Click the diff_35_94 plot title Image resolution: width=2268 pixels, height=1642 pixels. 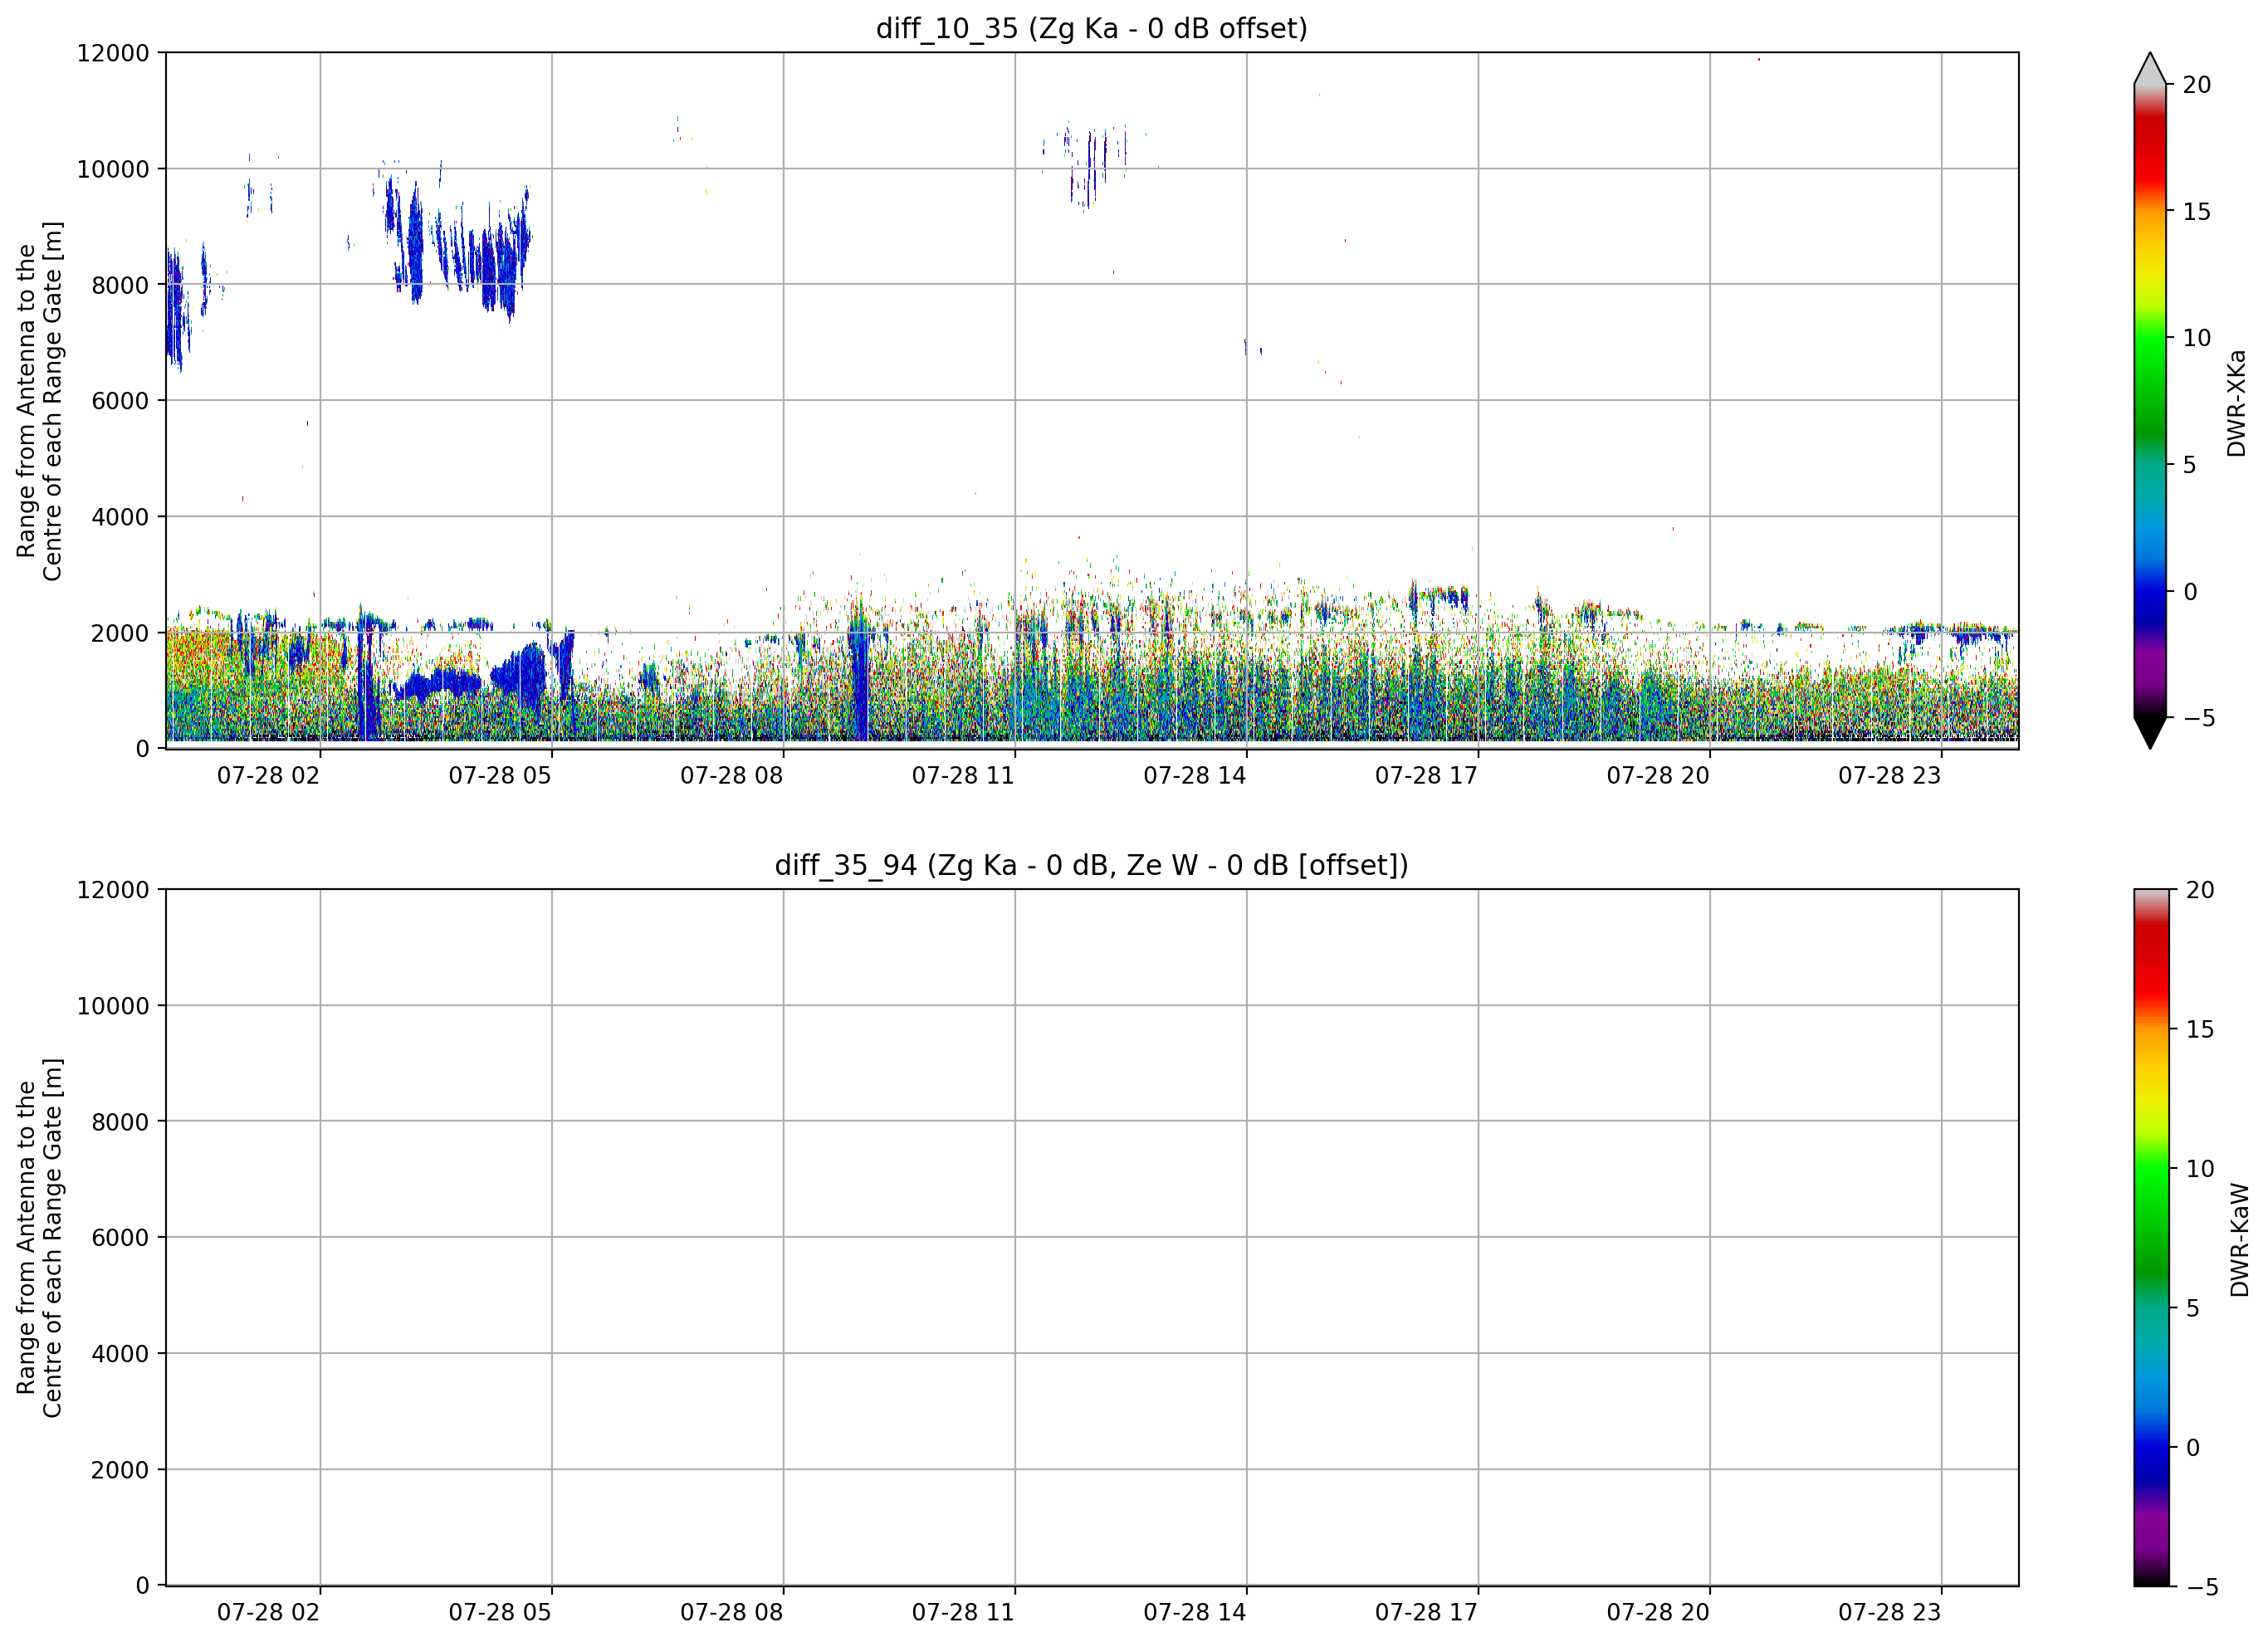pos(1091,865)
